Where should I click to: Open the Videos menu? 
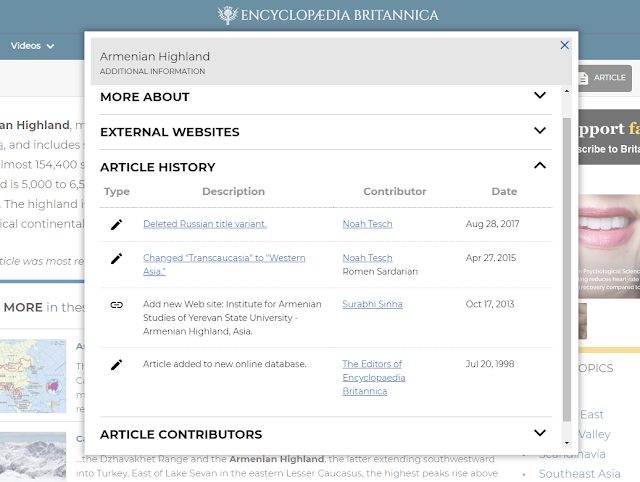click(32, 45)
